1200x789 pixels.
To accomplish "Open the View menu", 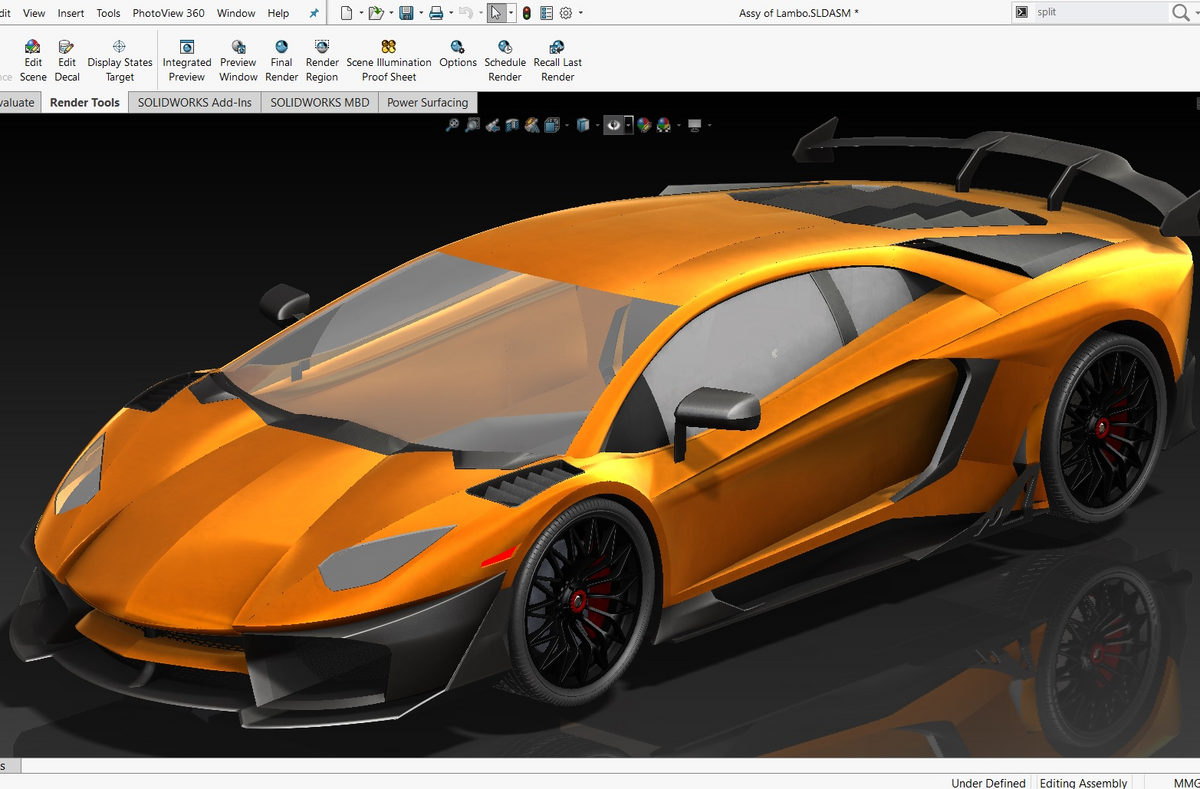I will click(x=34, y=13).
